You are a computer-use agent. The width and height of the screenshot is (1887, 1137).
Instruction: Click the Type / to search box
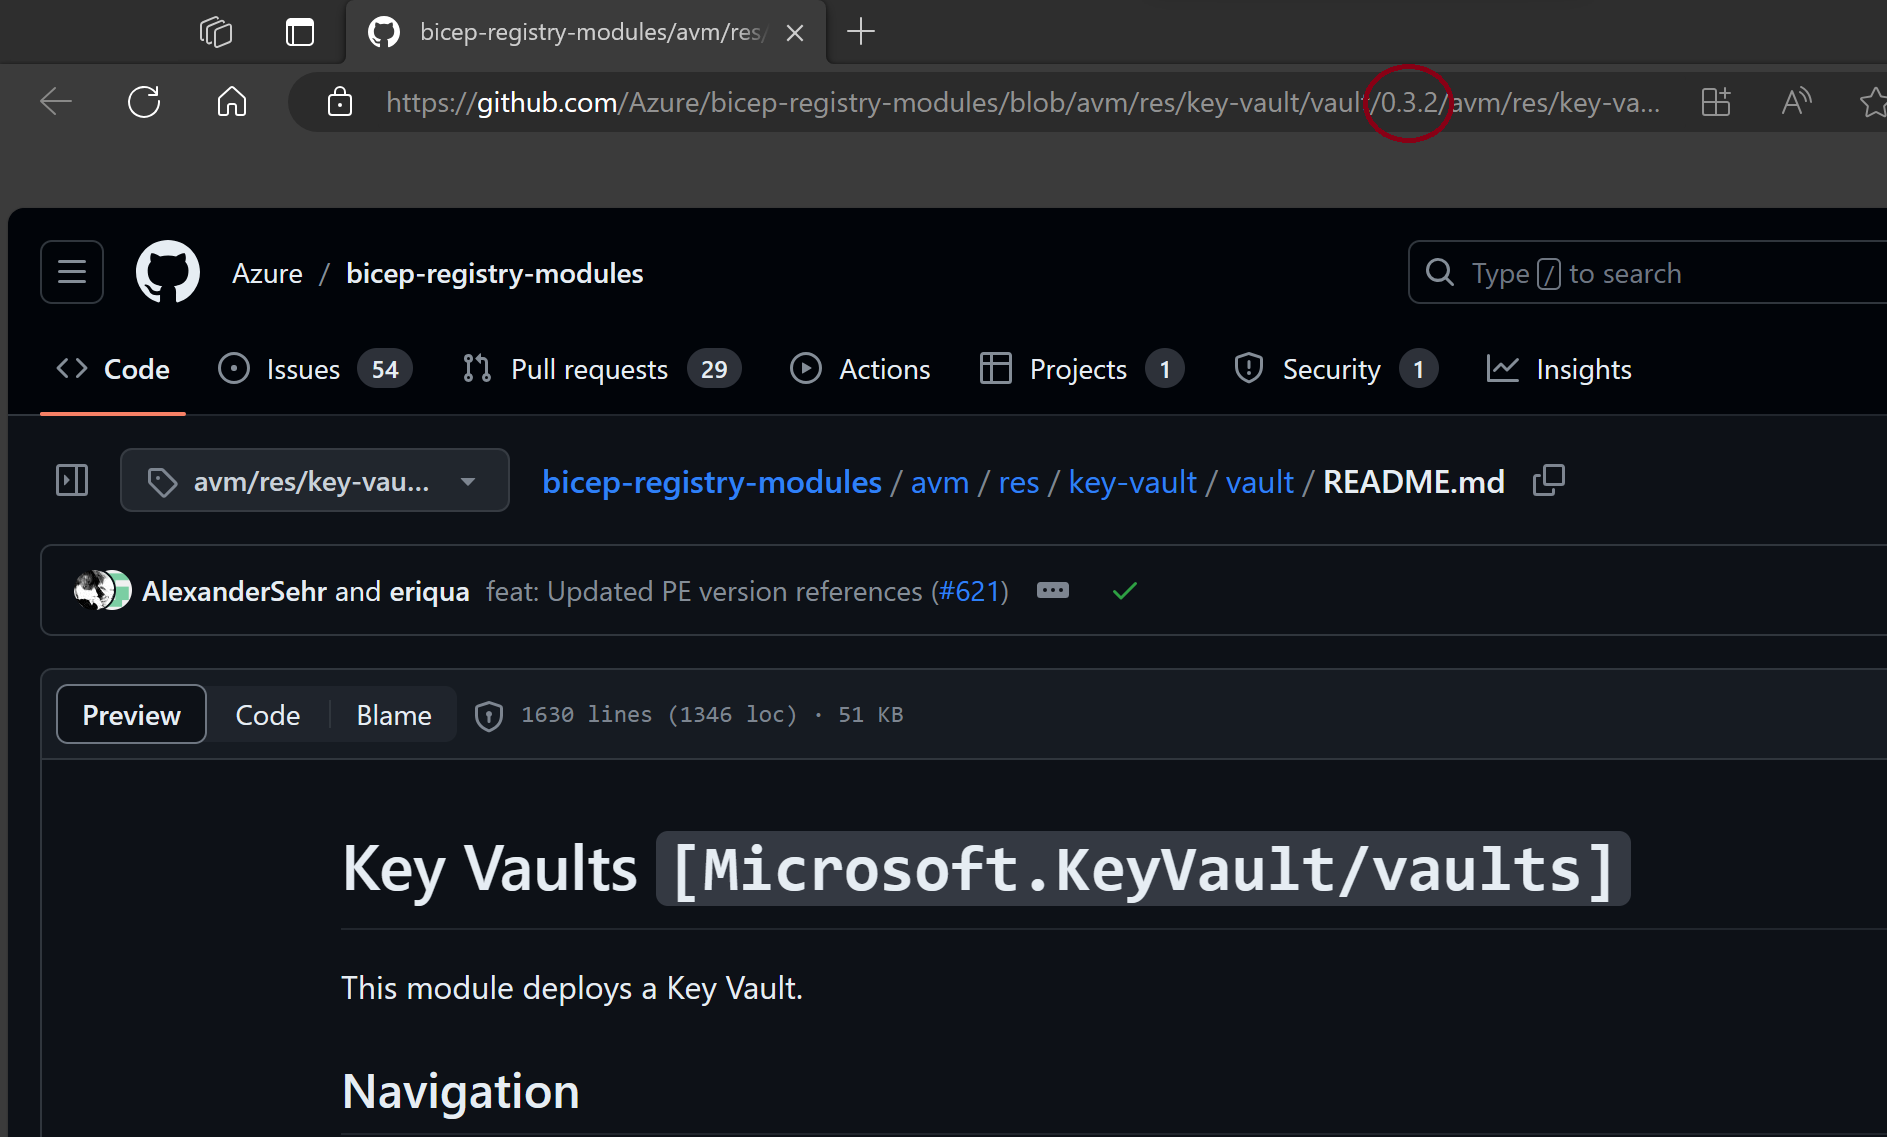point(1647,272)
